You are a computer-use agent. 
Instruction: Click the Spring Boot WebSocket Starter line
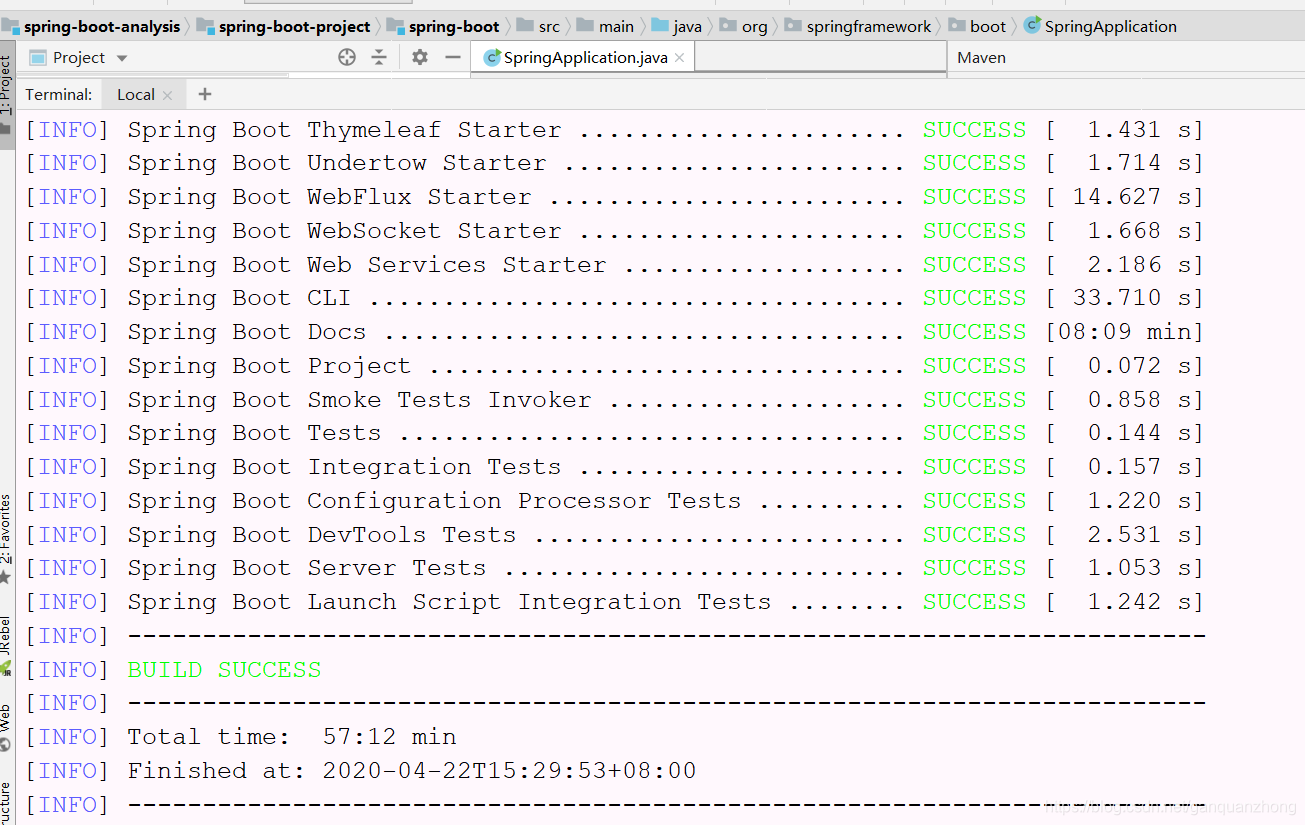[x=614, y=231]
